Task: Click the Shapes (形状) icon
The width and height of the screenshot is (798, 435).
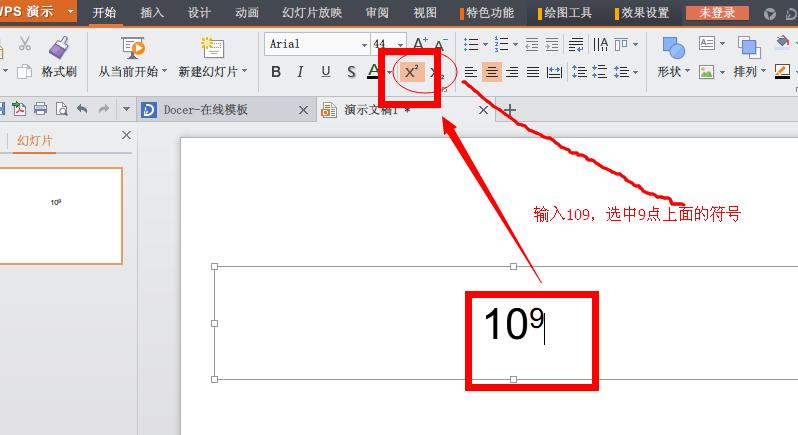Action: (x=673, y=48)
